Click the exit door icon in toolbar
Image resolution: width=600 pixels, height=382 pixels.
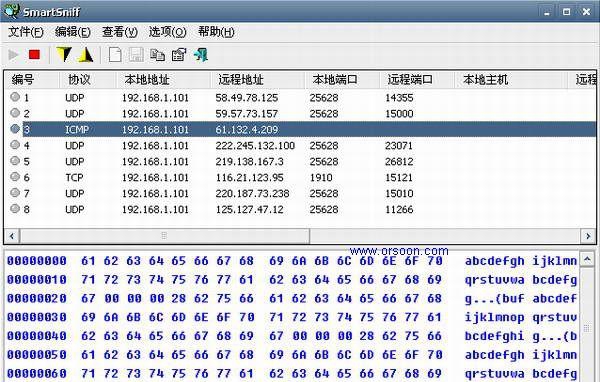(201, 55)
